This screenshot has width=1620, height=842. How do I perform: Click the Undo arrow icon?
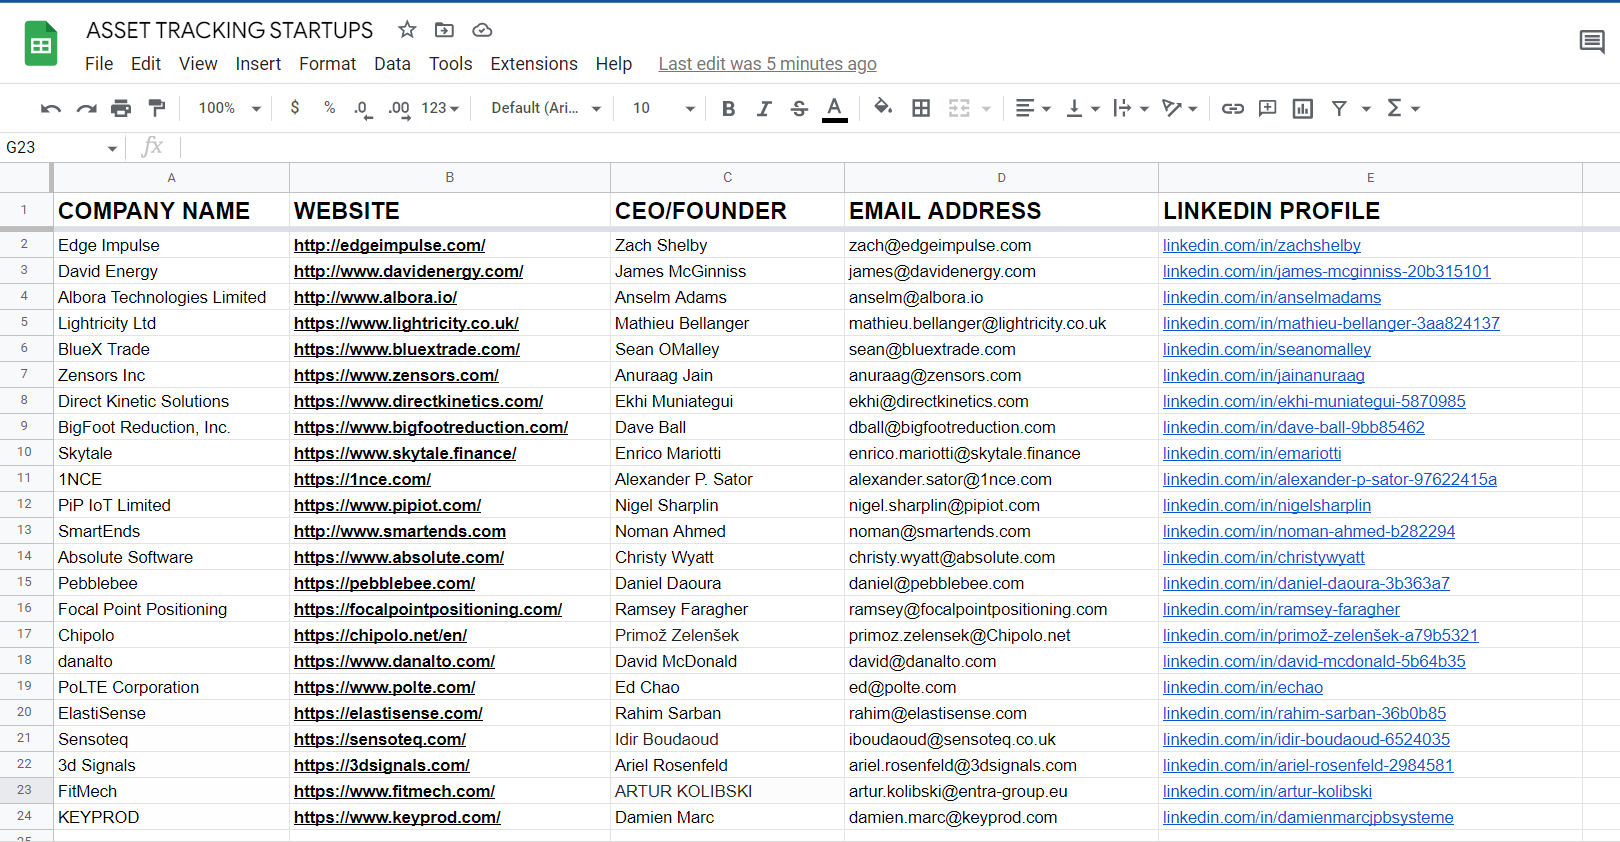point(51,108)
